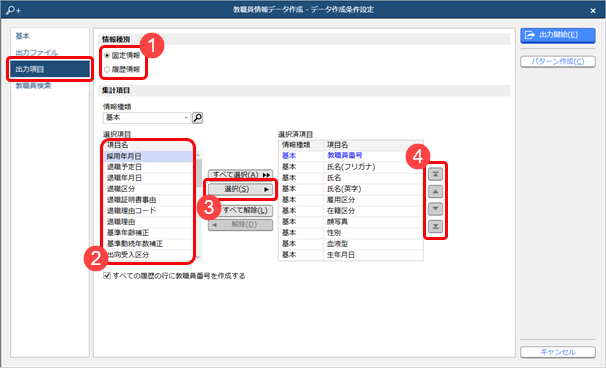Select 退職理由コード in the 選択項目 list
This screenshot has width=606, height=368.
coord(149,211)
